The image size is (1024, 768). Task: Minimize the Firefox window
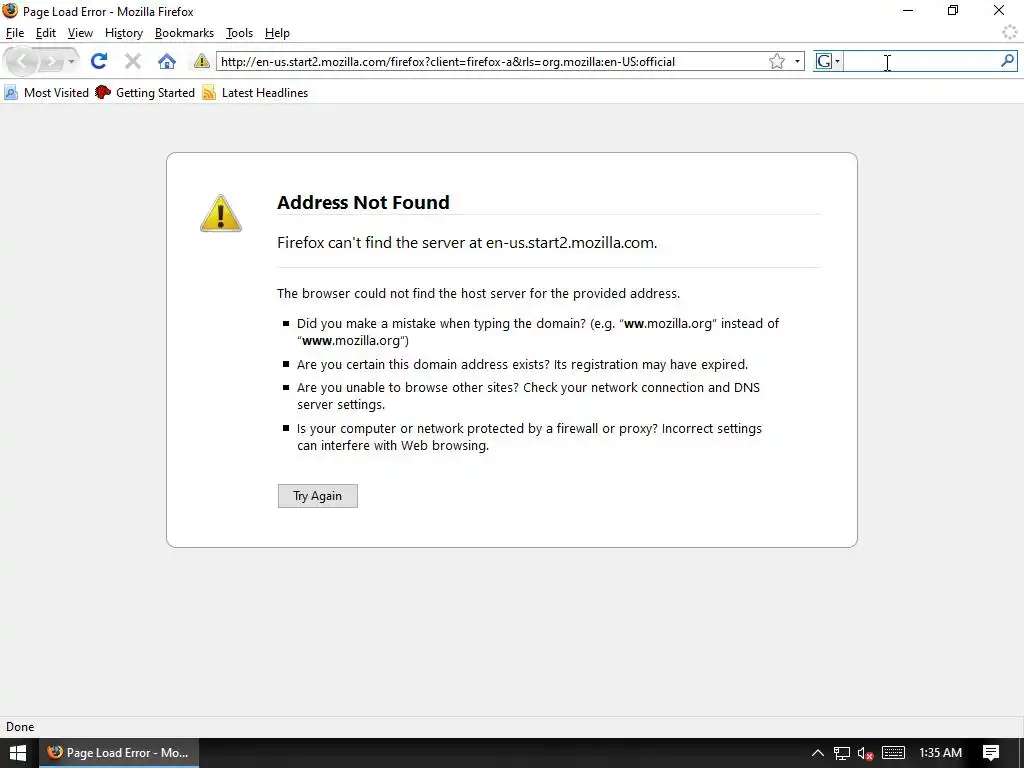pos(908,11)
